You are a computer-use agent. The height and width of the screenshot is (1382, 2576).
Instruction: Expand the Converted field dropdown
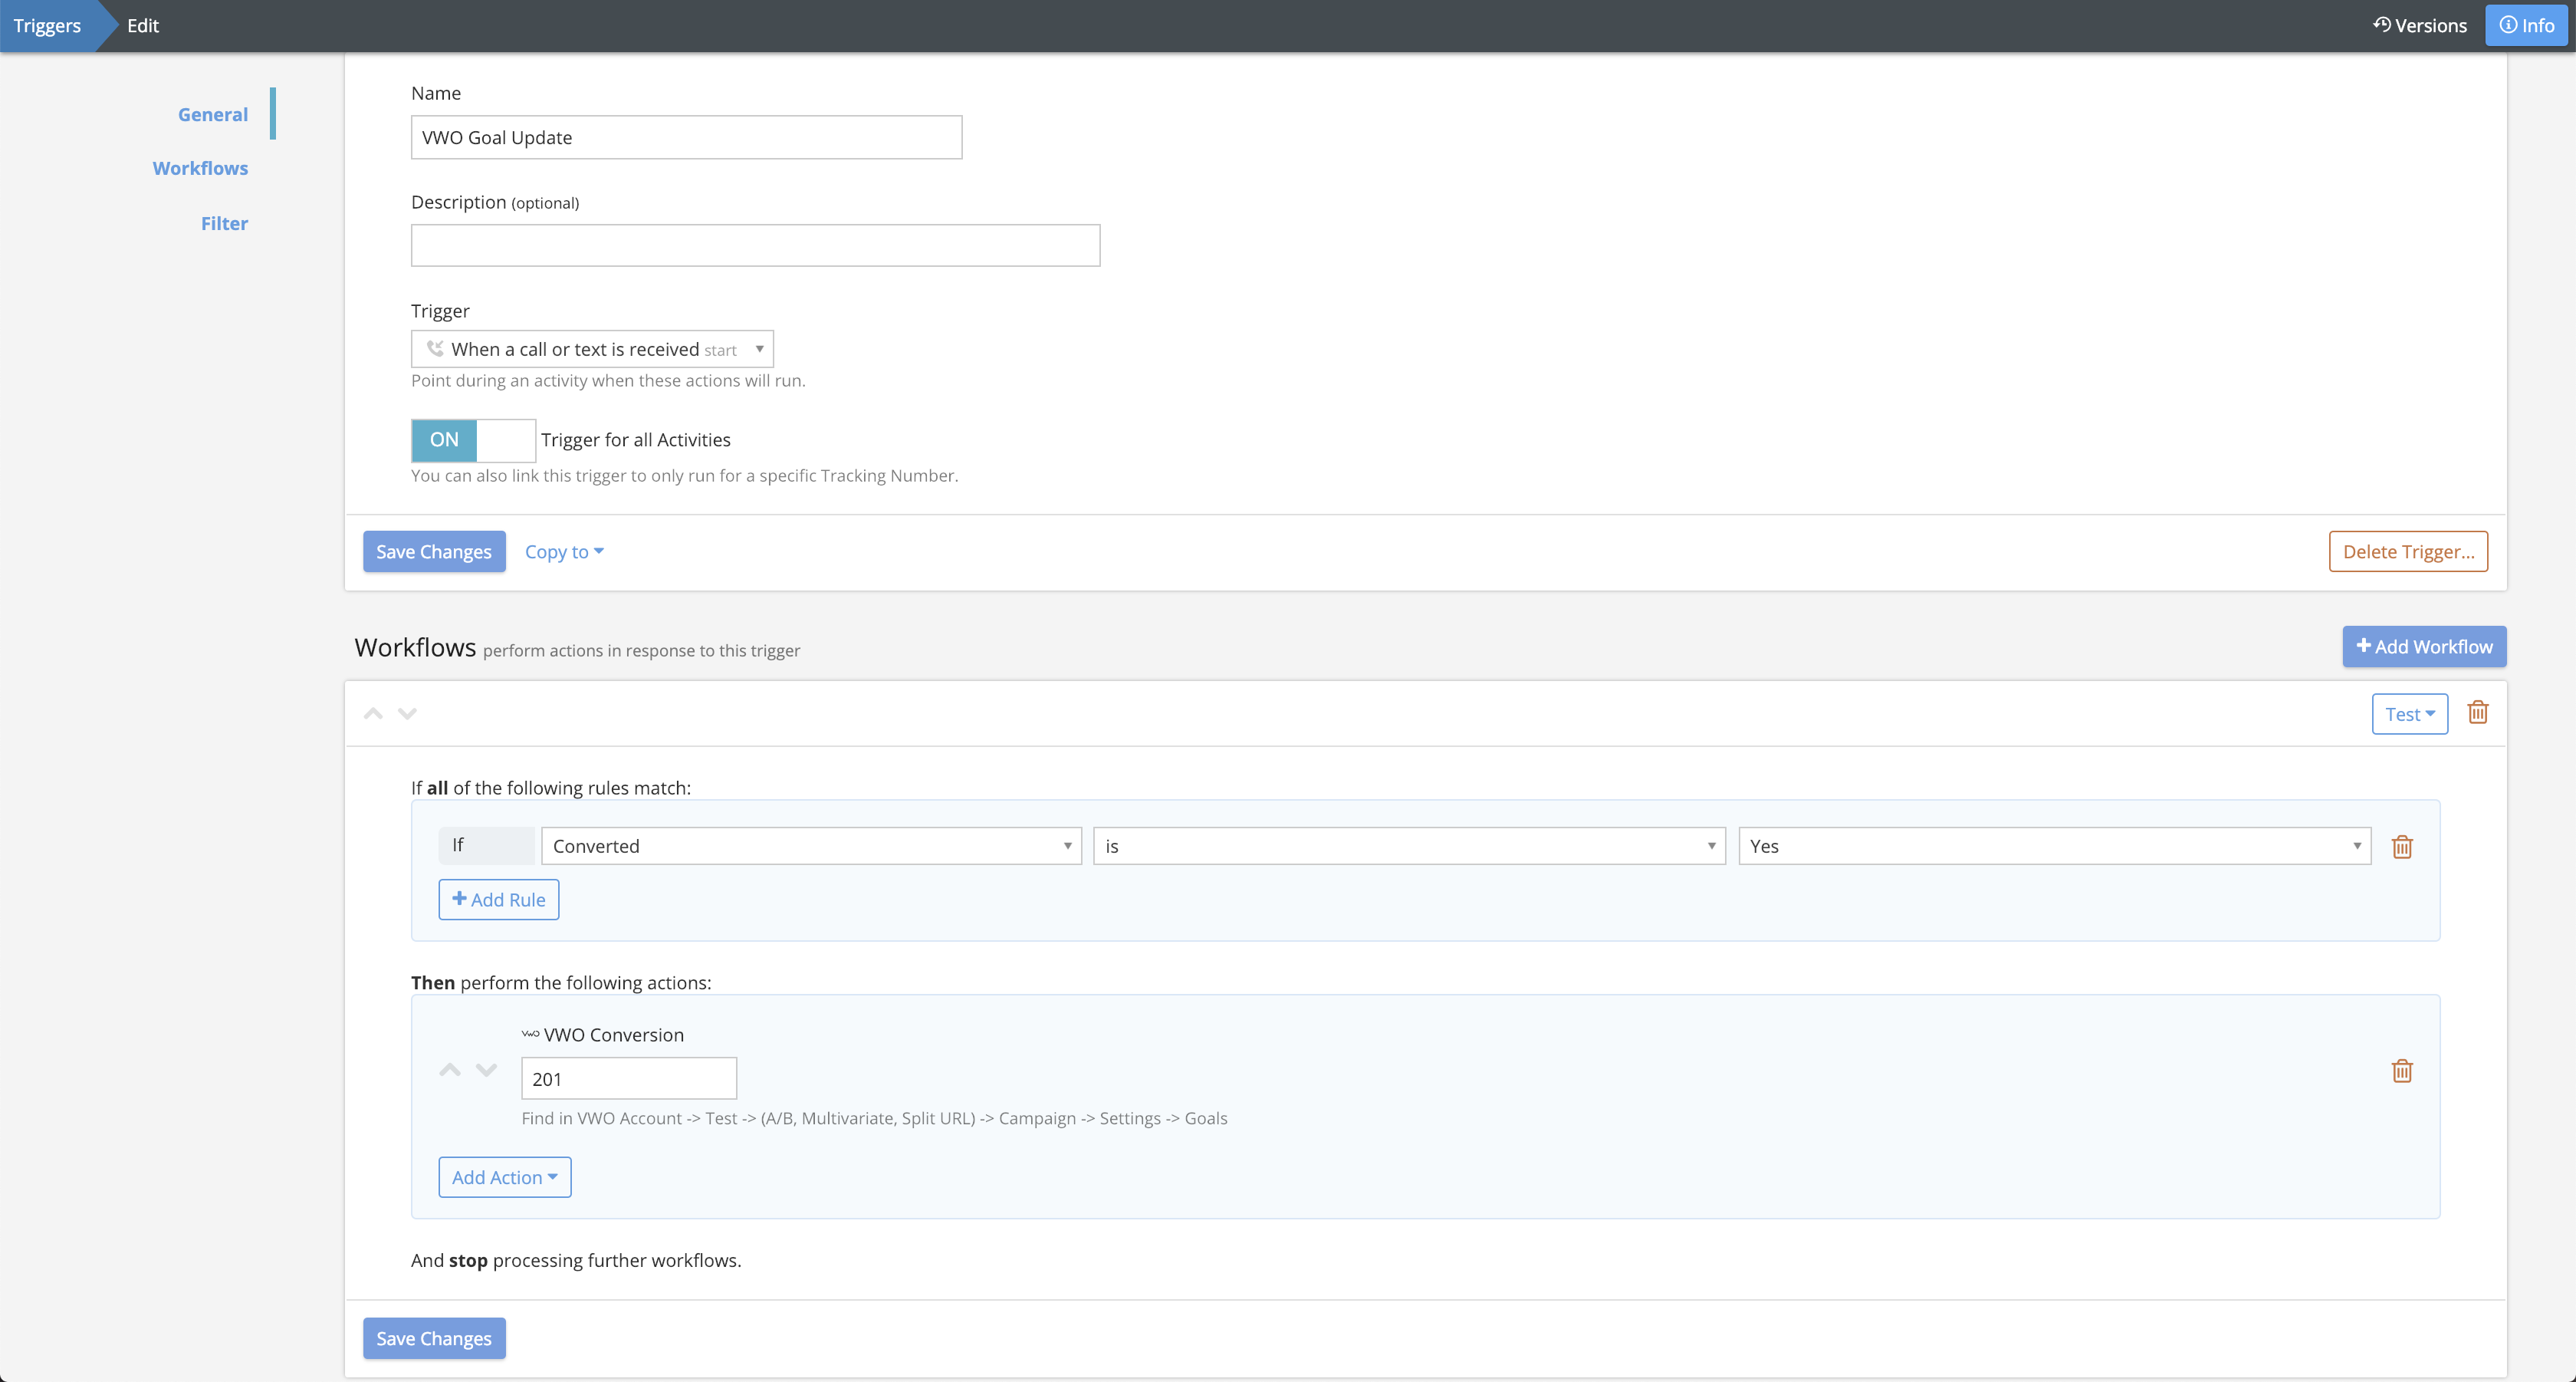[811, 846]
